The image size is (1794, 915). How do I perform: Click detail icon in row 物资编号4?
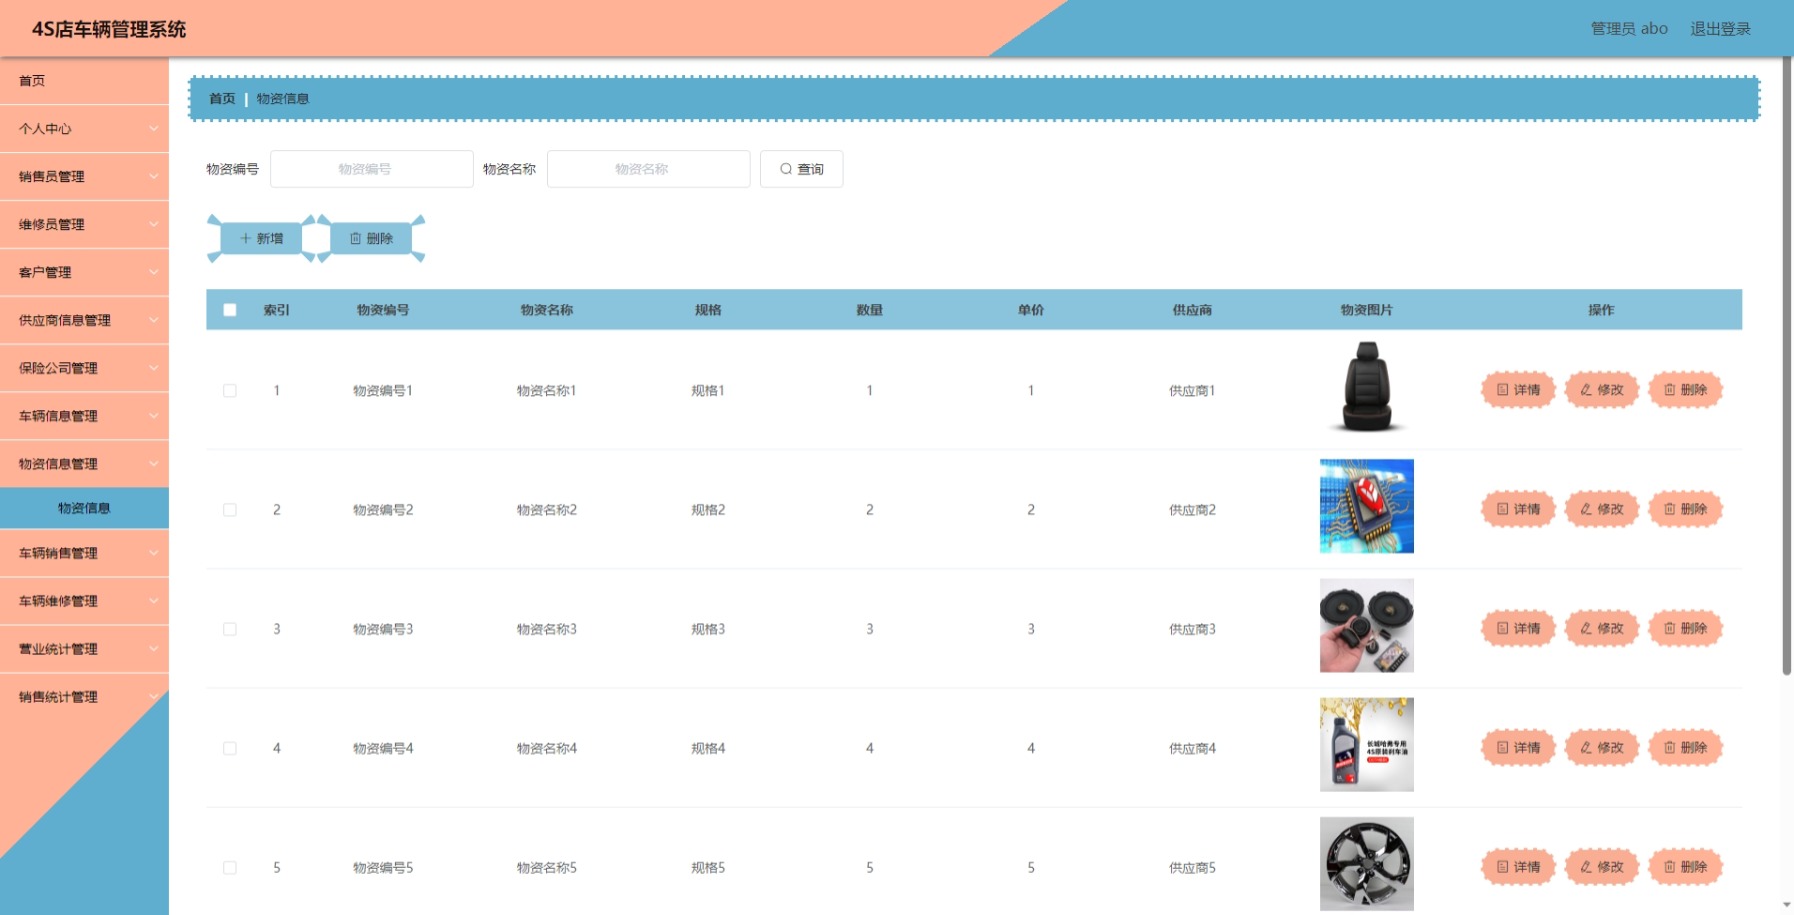tap(1502, 747)
